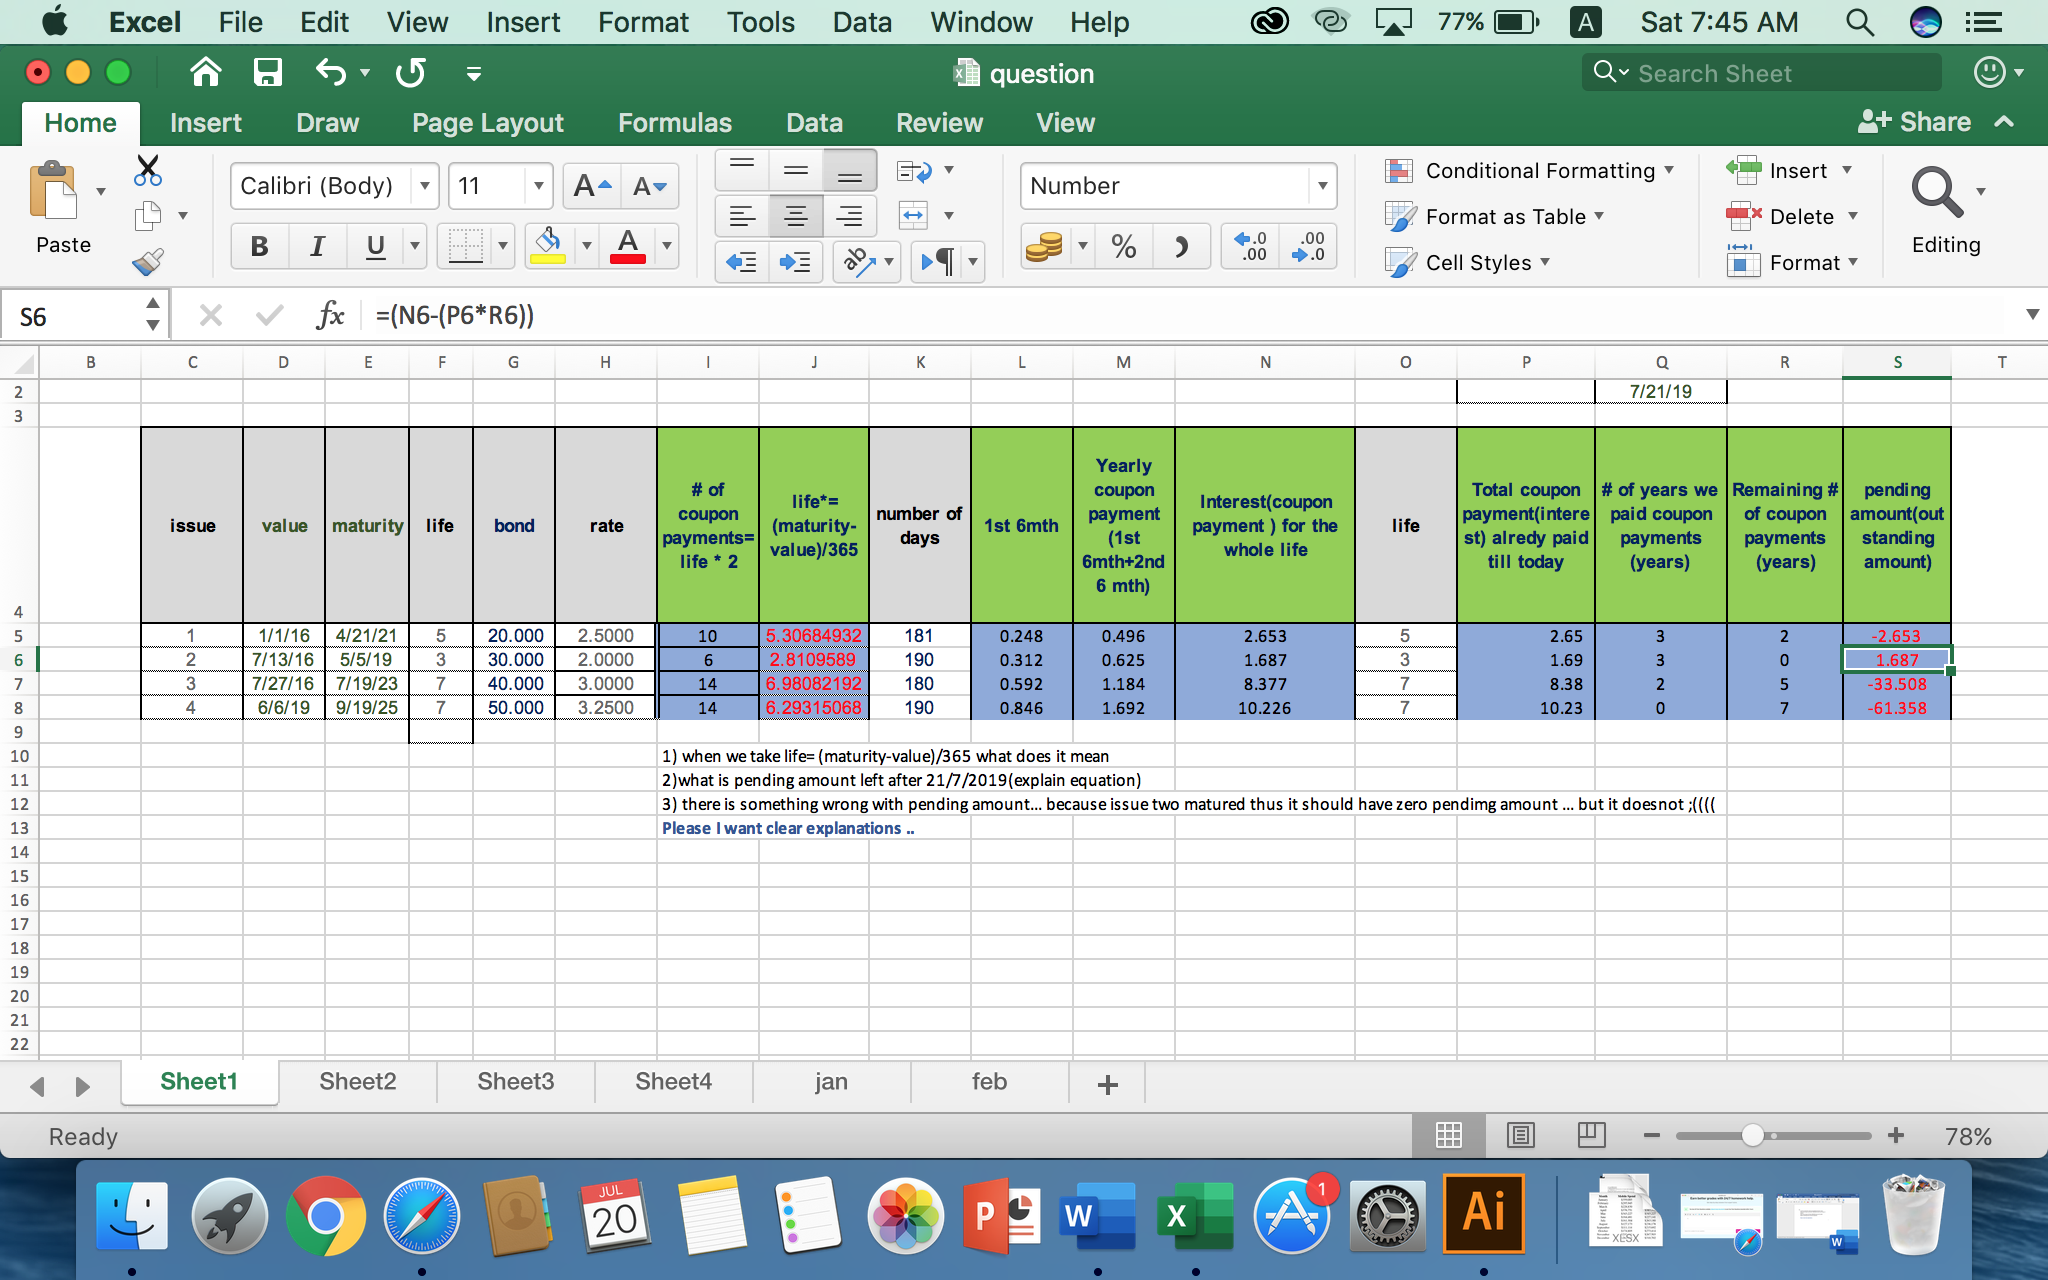Click the Borders icon

point(465,246)
